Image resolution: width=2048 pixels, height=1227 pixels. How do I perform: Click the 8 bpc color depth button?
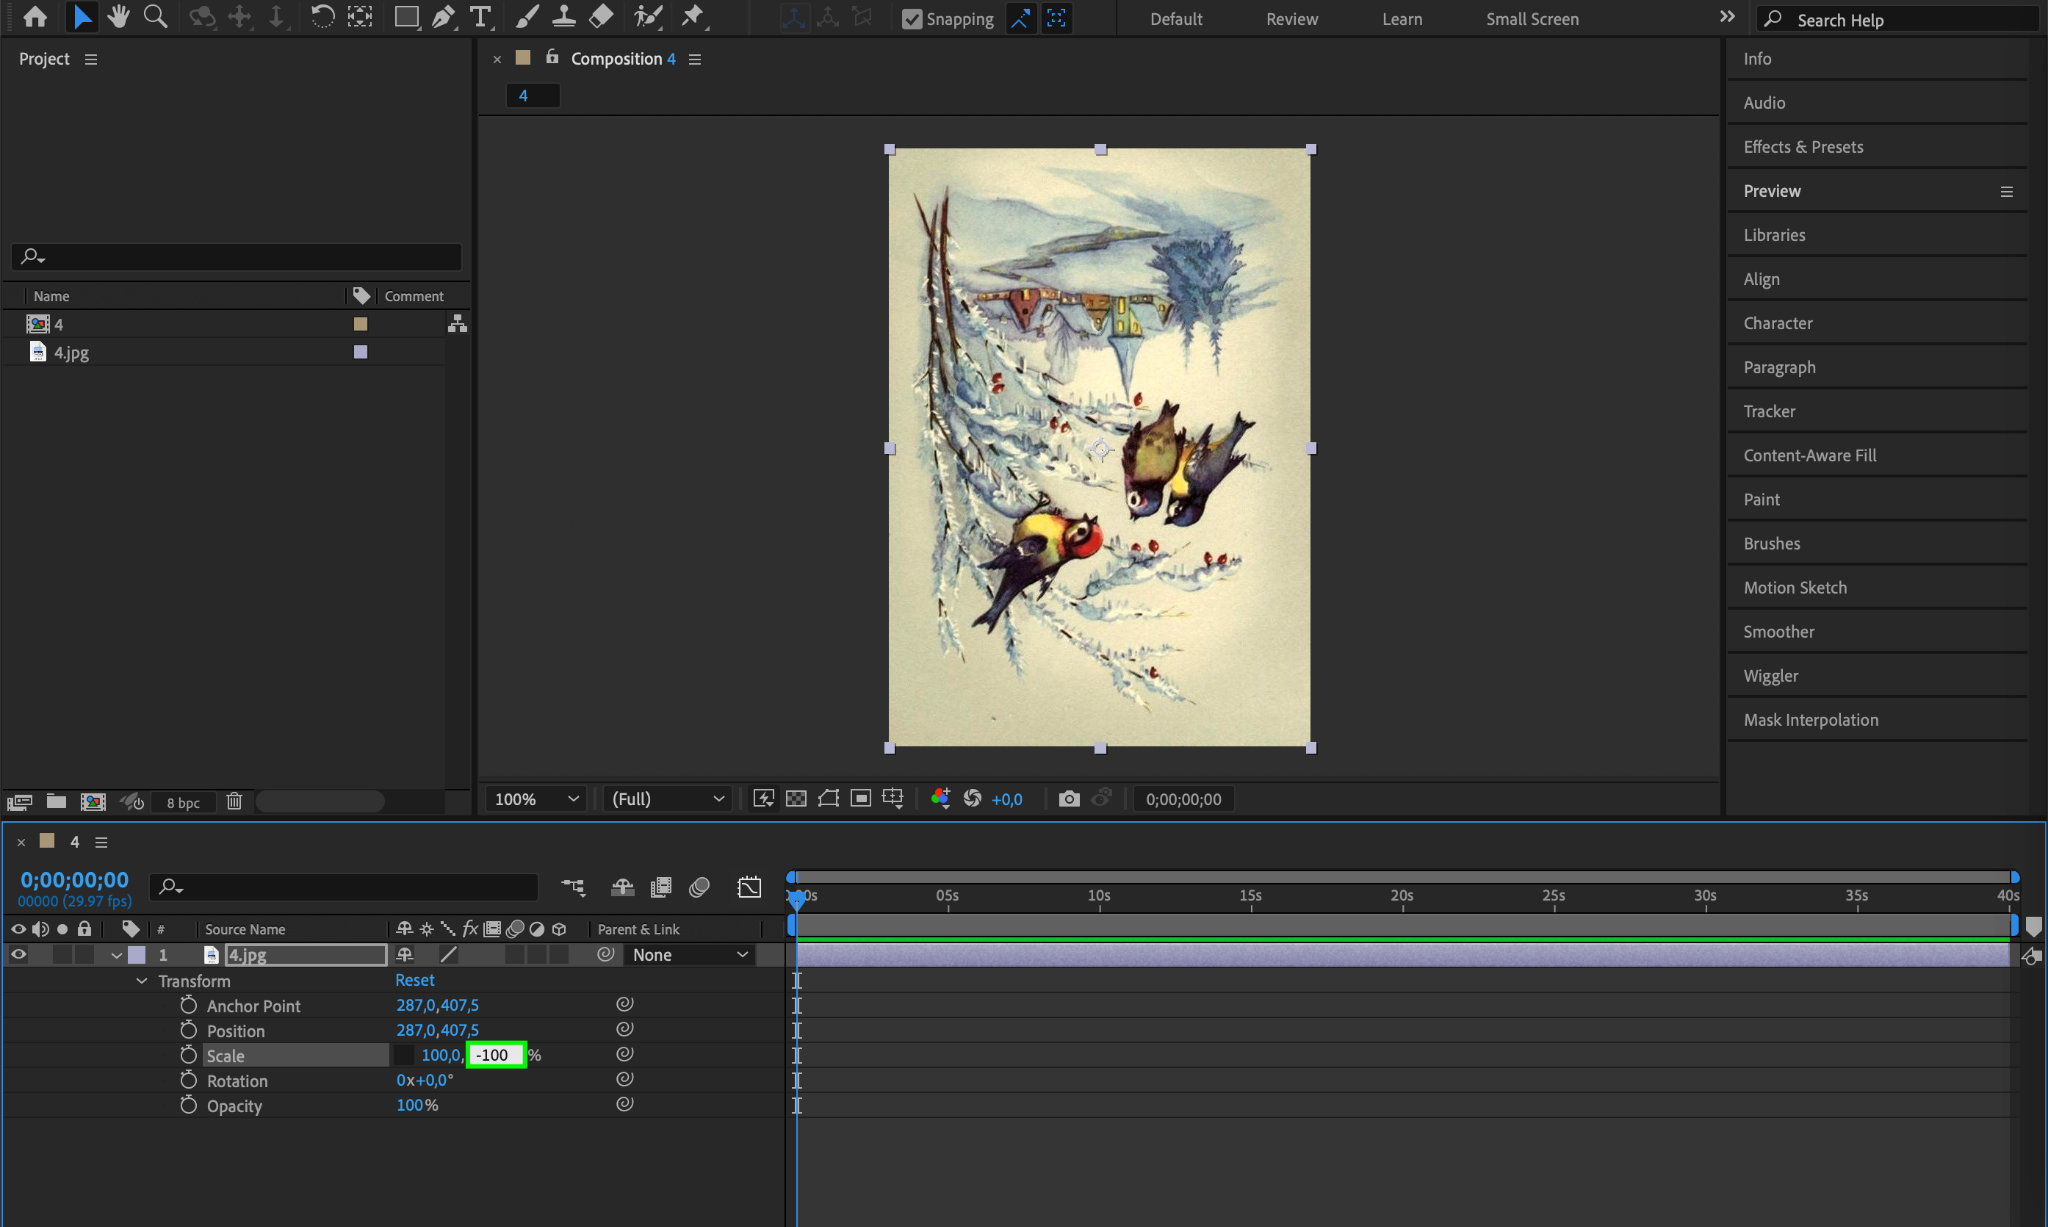[183, 802]
